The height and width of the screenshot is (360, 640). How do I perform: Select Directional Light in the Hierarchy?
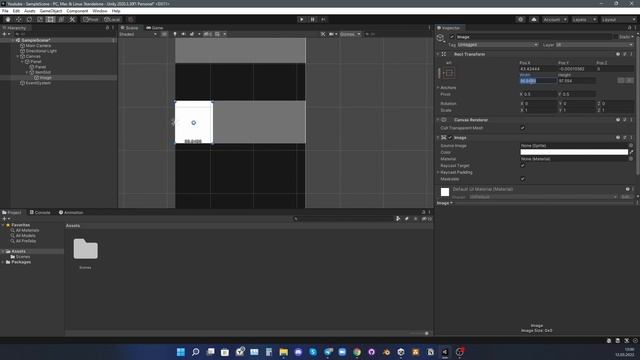[41, 51]
